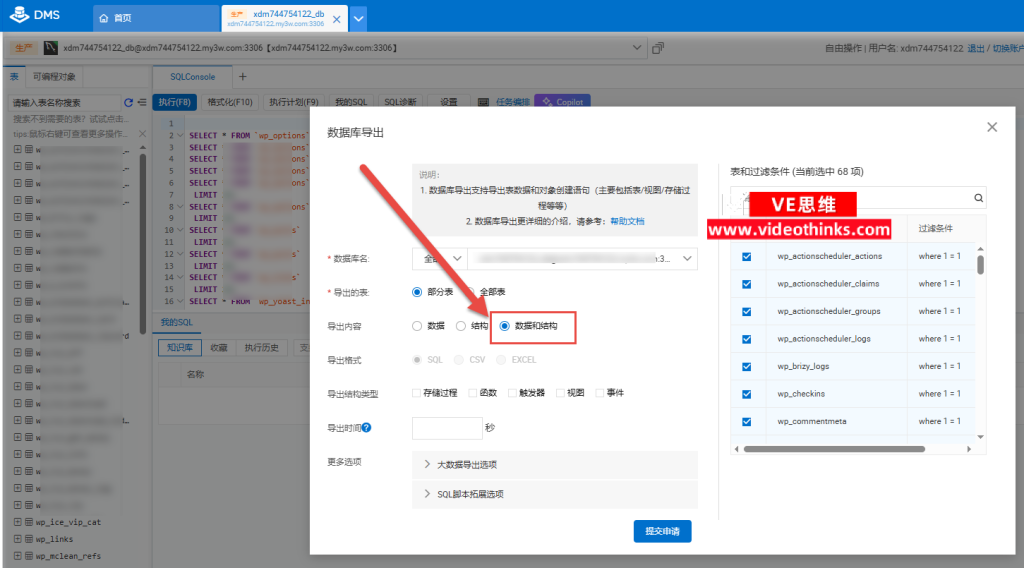The height and width of the screenshot is (568, 1024).
Task: Open the SQLConsole tab
Action: point(192,76)
